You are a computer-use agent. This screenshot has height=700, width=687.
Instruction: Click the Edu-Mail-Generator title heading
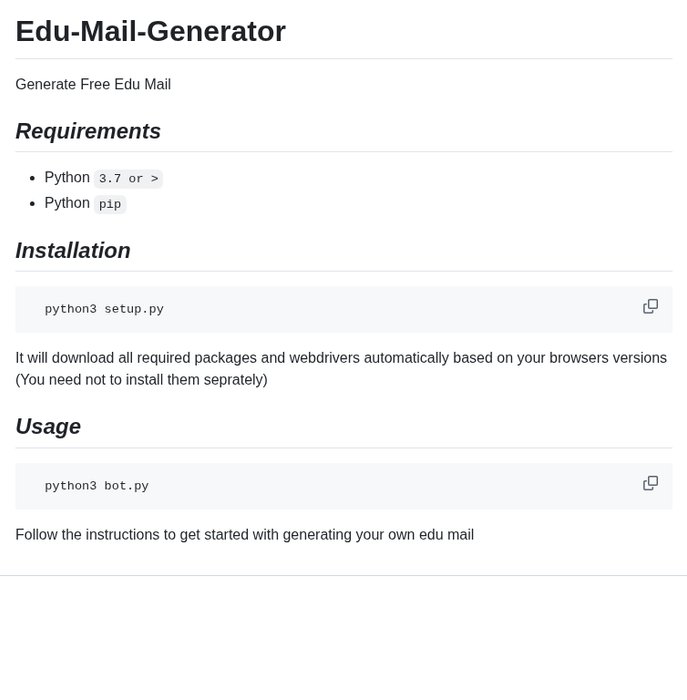[150, 31]
